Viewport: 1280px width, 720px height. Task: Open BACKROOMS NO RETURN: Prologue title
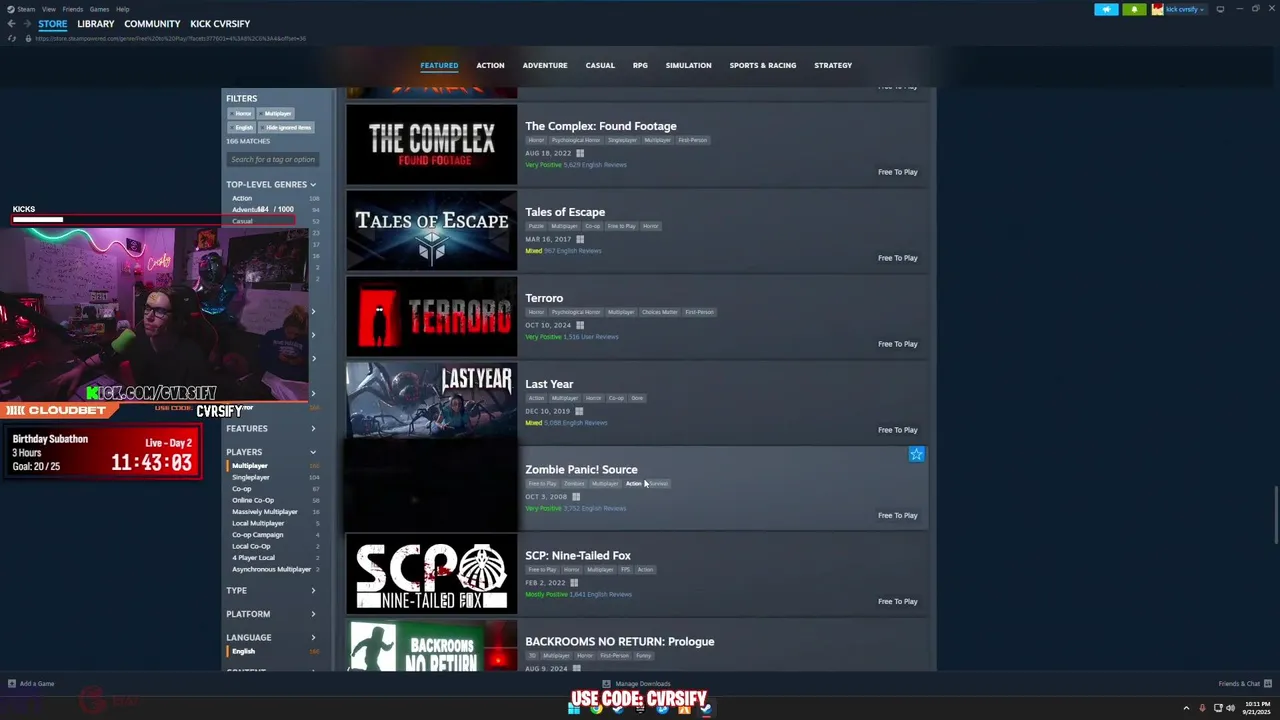coord(620,642)
